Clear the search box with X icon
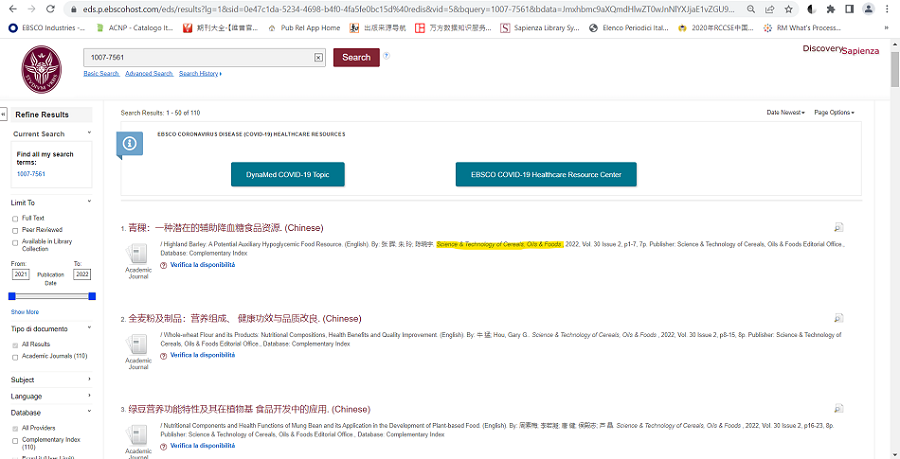Viewport: 900px width, 459px height. coord(318,58)
